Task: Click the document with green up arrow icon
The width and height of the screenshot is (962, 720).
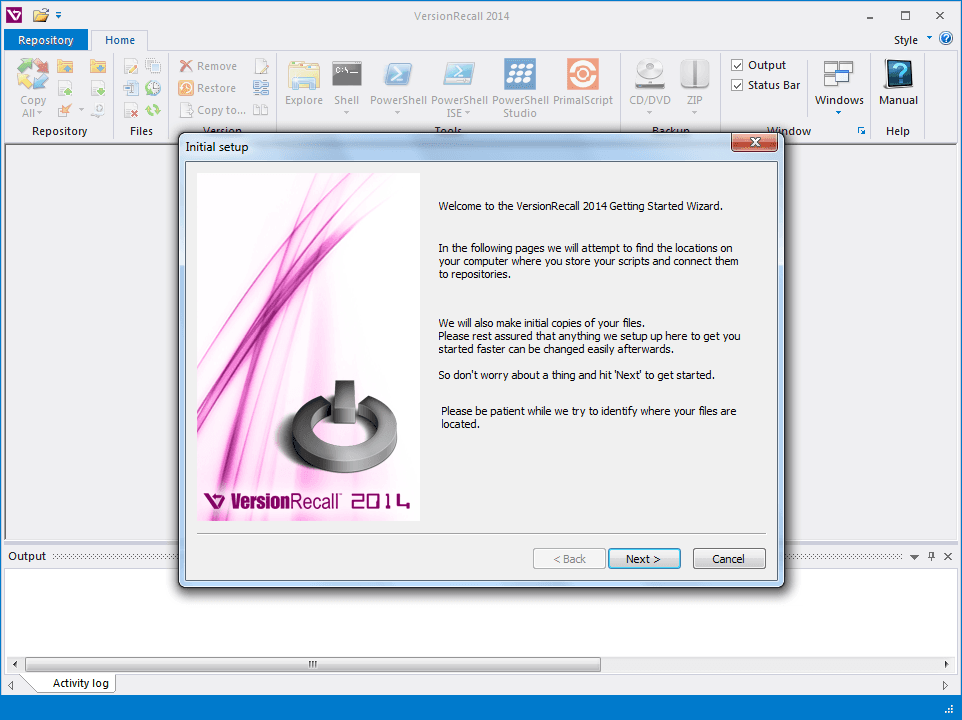Action: pyautogui.click(x=65, y=88)
